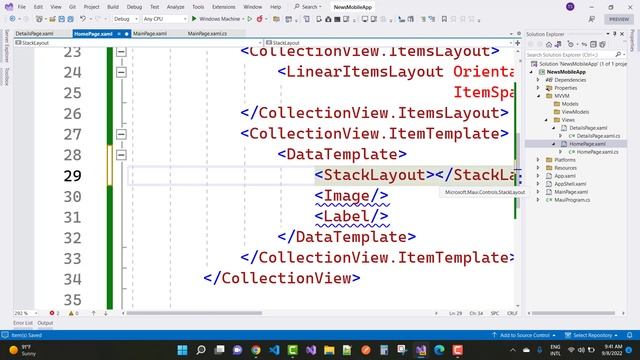Open the Windows Start menu
The height and width of the screenshot is (360, 640).
click(x=182, y=350)
